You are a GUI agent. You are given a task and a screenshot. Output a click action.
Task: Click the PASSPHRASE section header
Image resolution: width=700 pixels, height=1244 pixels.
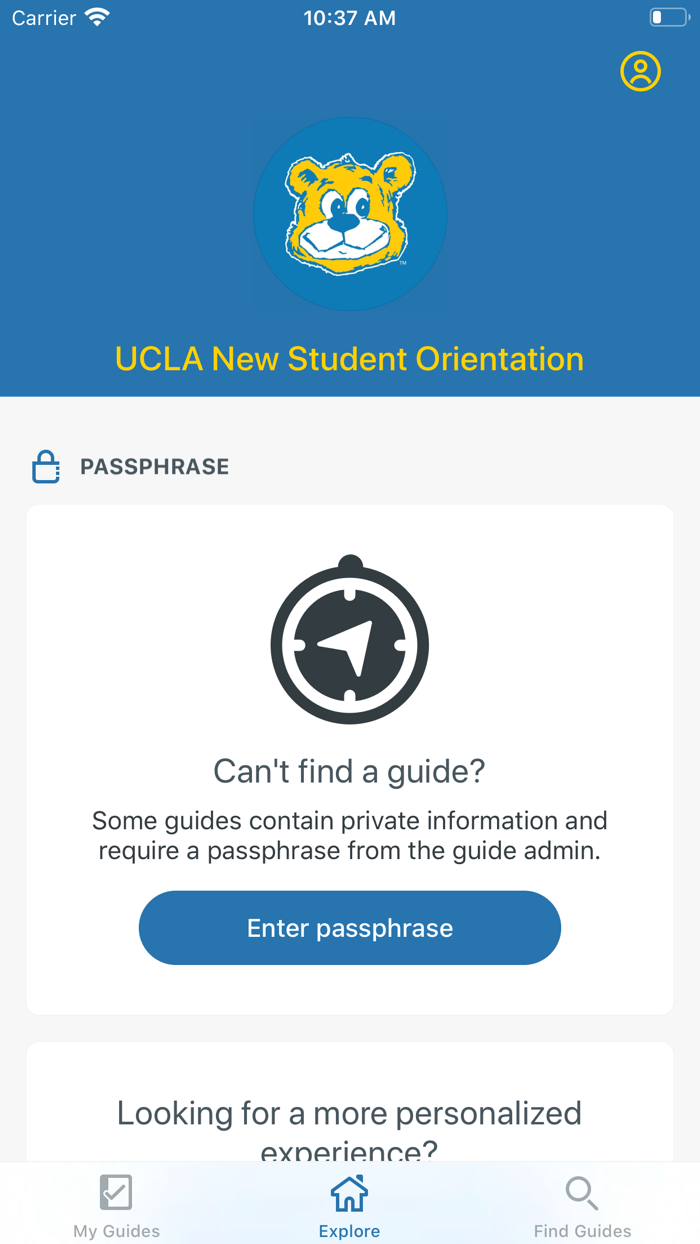click(155, 466)
